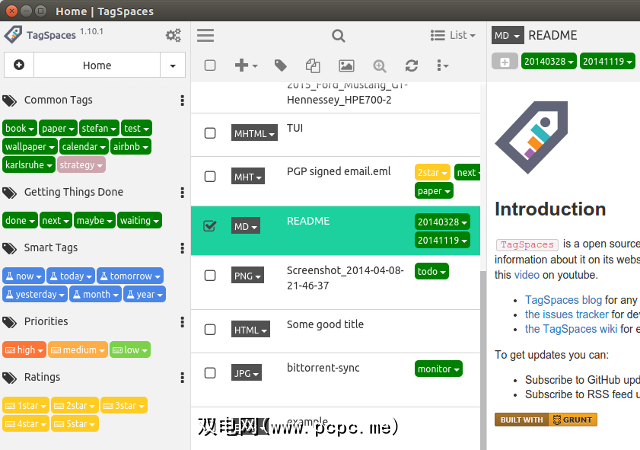Viewport: 640px width, 450px height.
Task: Click the medium priority tag
Action: click(78, 350)
